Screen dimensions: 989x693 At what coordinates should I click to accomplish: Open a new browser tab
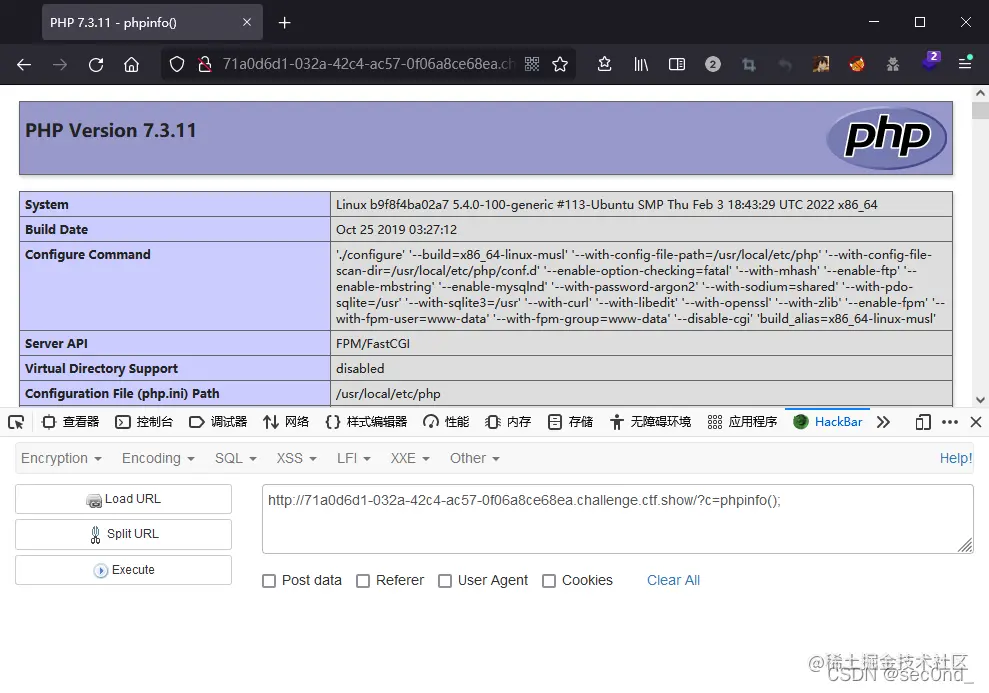[x=284, y=23]
